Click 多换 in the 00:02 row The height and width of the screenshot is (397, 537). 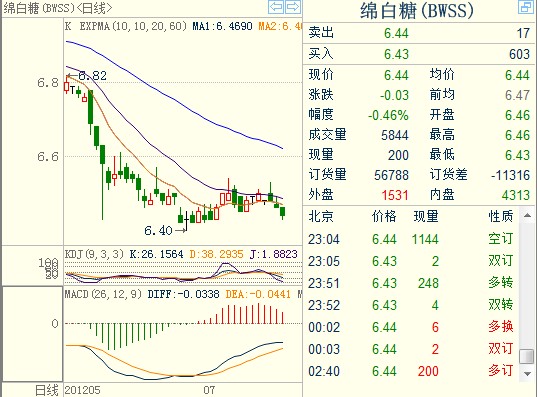(x=501, y=326)
